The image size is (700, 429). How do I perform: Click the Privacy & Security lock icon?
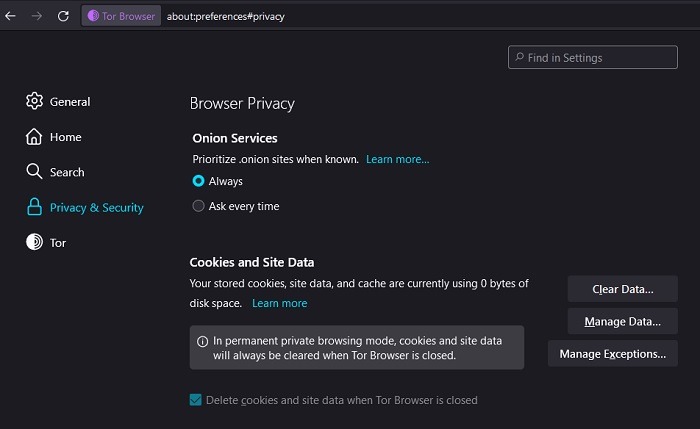click(x=34, y=207)
